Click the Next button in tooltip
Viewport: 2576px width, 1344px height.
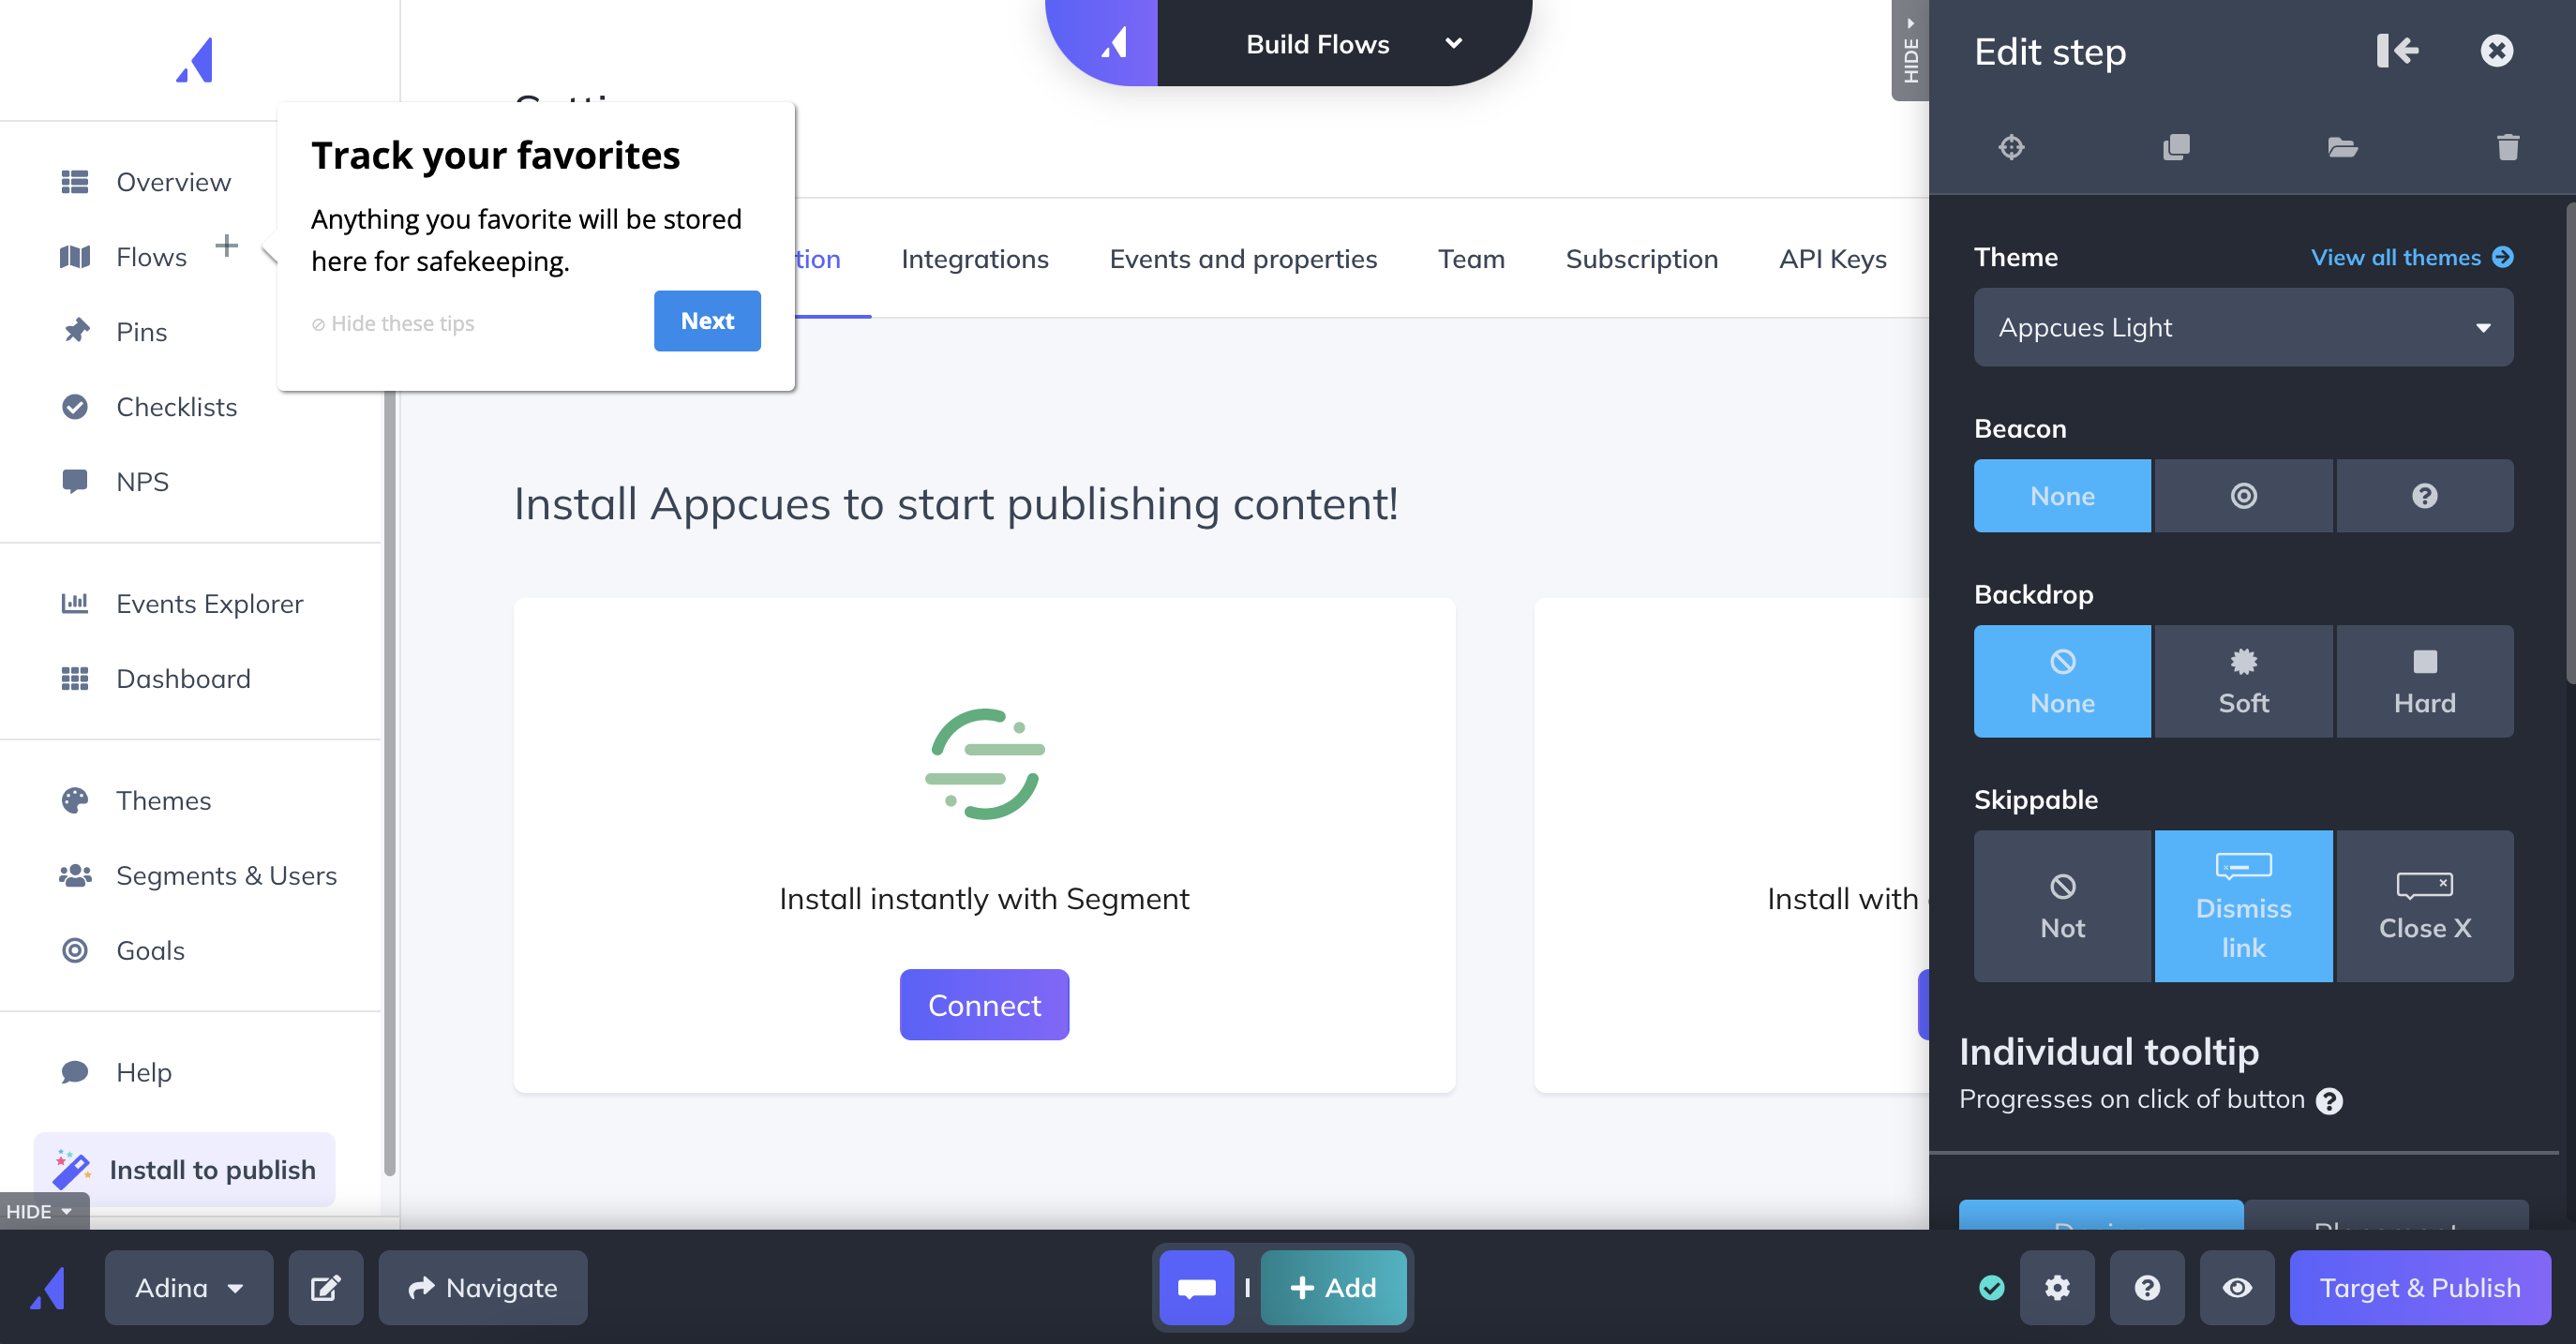pyautogui.click(x=707, y=321)
